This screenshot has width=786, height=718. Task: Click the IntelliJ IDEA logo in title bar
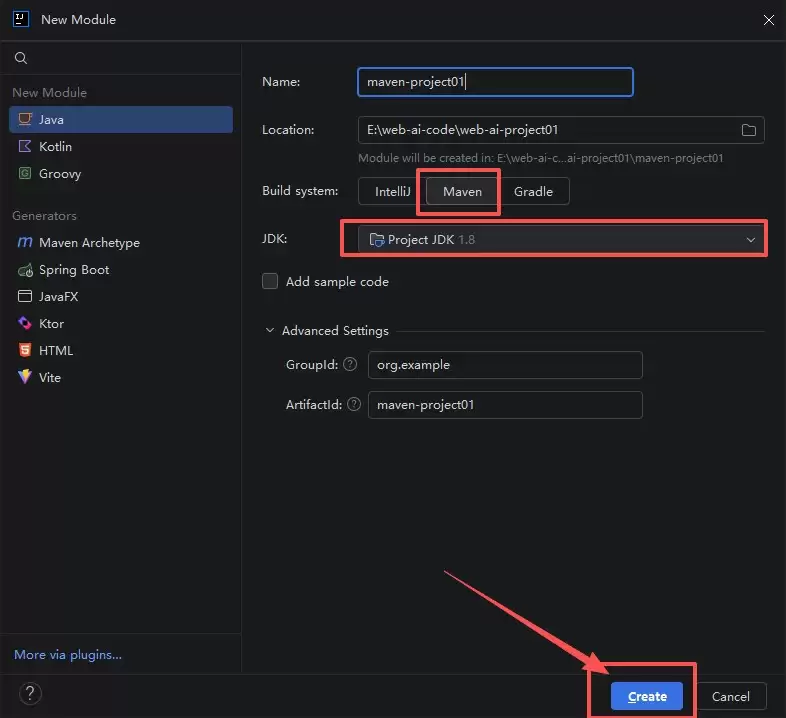[x=21, y=19]
